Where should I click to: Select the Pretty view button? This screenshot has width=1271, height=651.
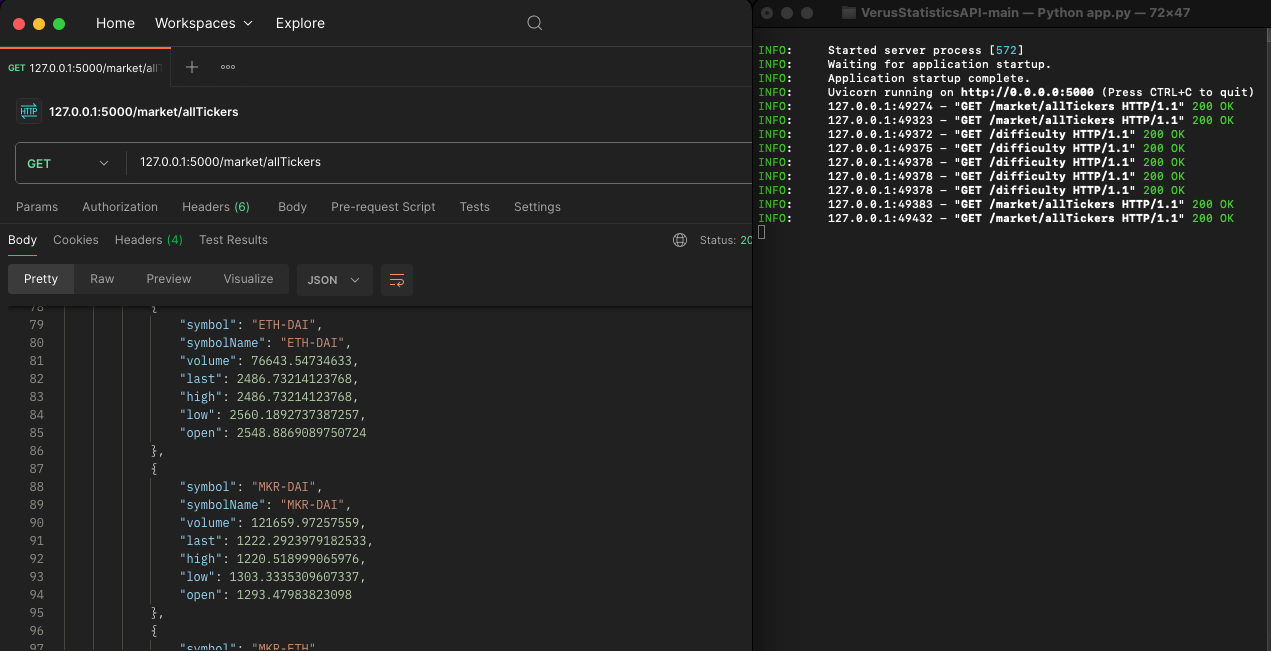pos(41,279)
